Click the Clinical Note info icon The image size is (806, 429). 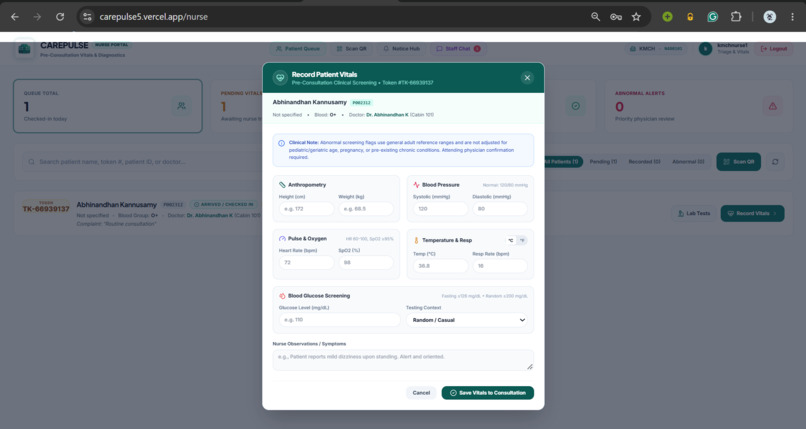point(281,143)
